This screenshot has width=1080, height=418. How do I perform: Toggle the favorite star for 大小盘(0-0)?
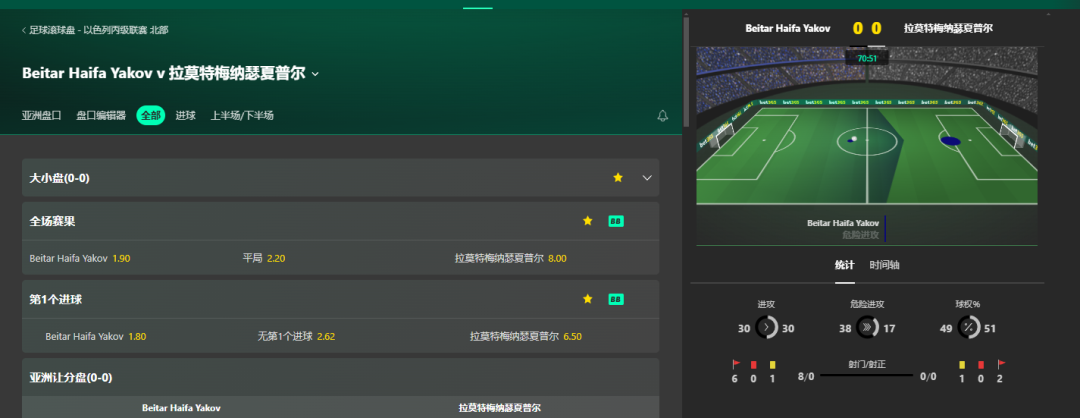coord(618,178)
